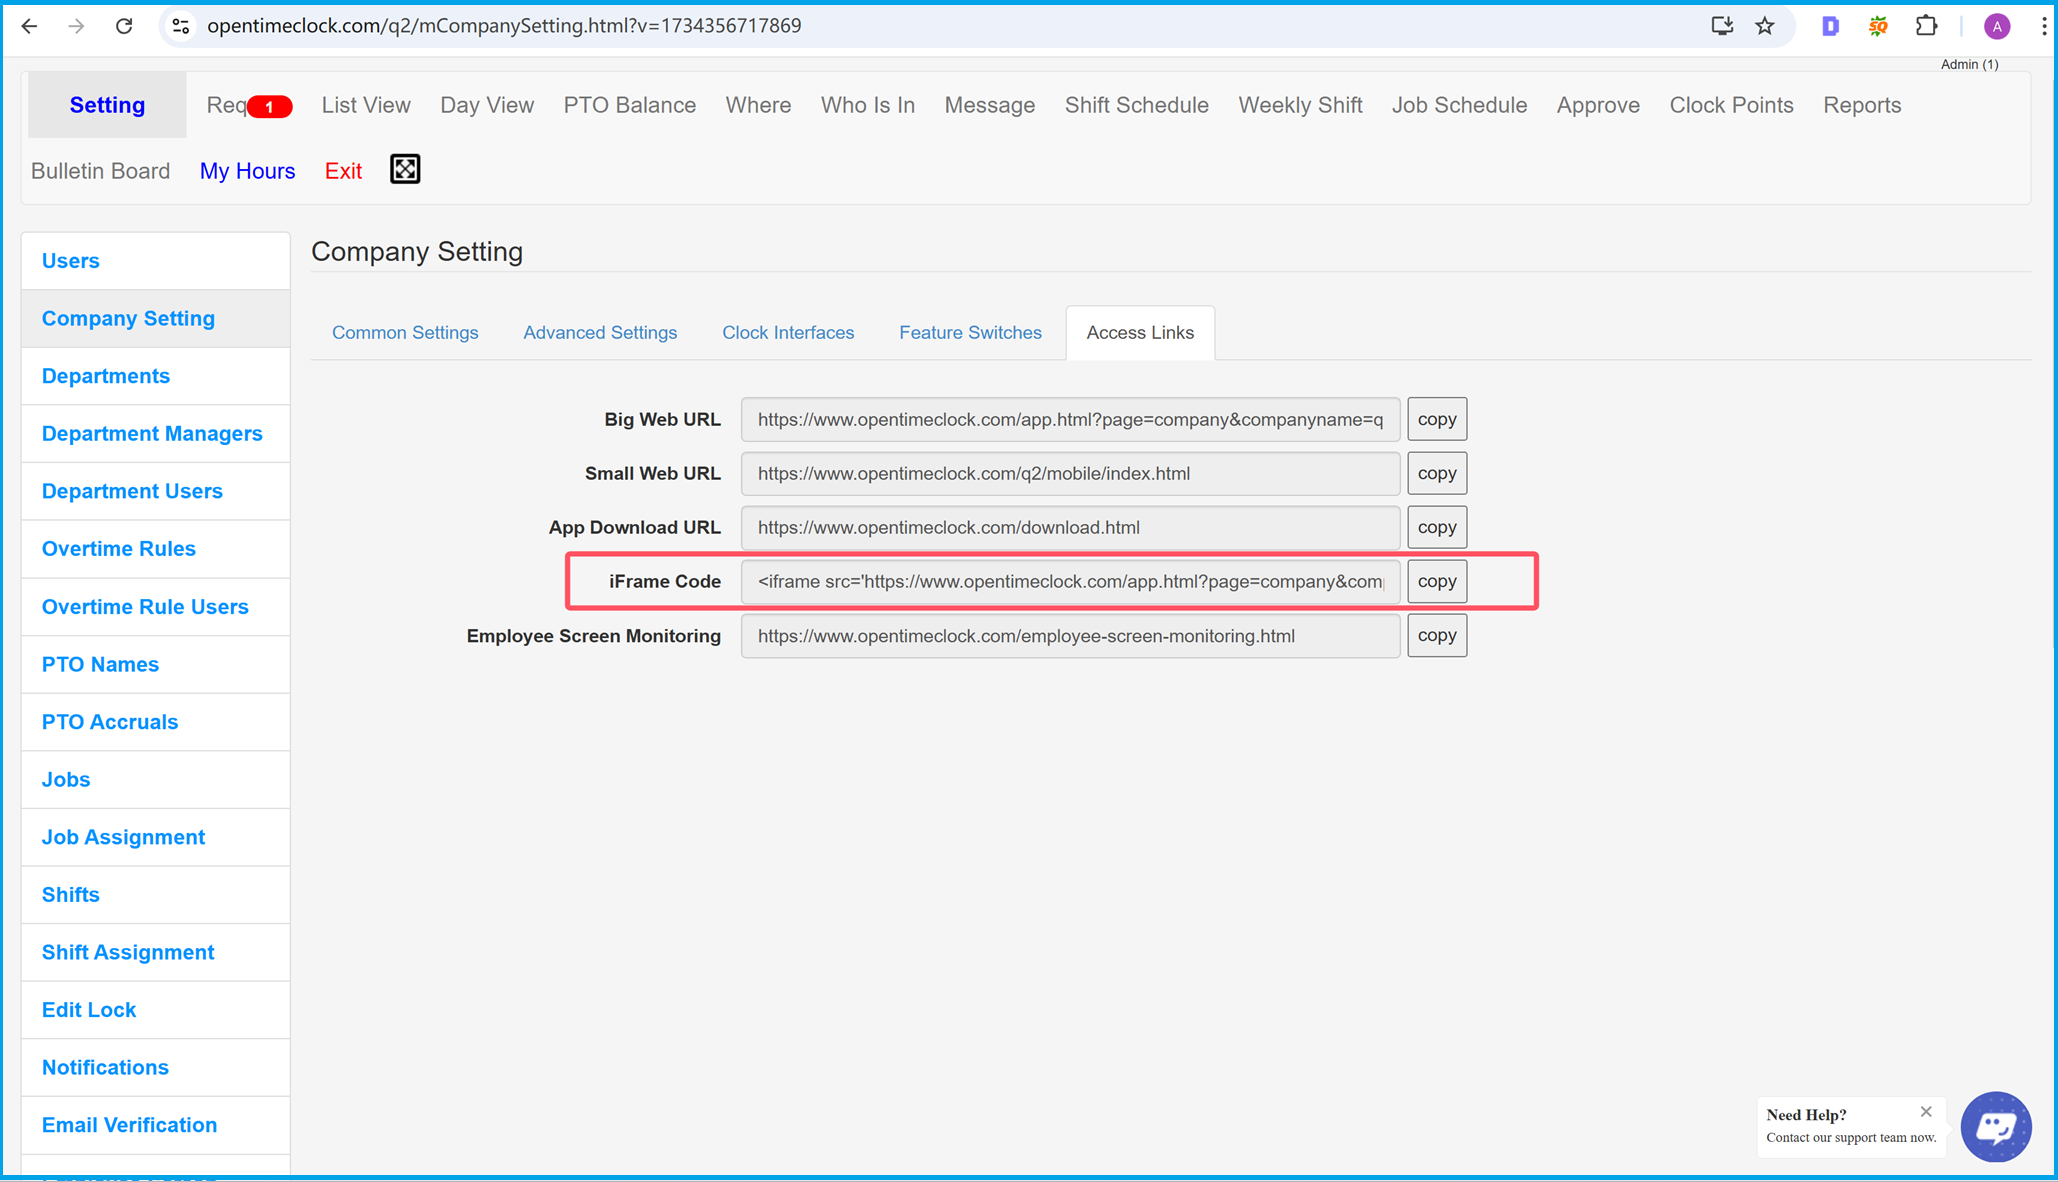Click the My Hours link
The width and height of the screenshot is (2058, 1182).
click(247, 171)
